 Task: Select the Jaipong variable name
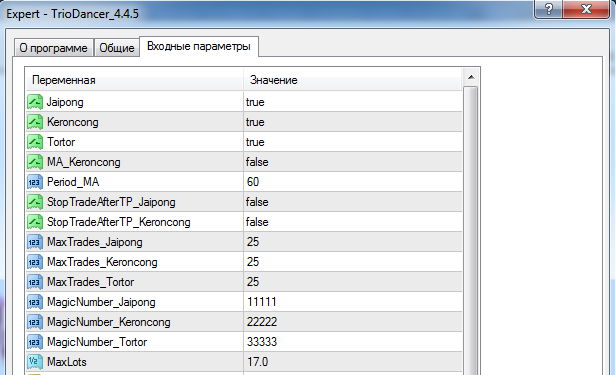click(65, 102)
